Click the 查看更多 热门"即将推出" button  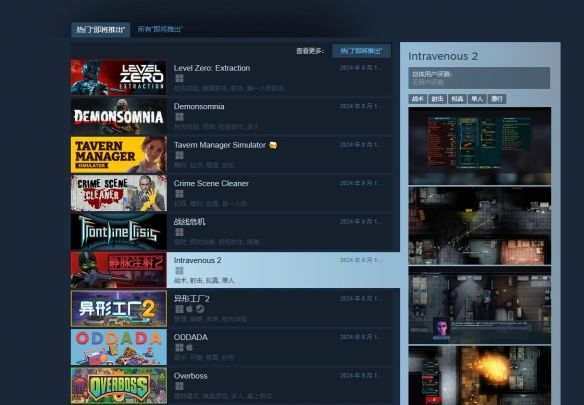click(361, 51)
